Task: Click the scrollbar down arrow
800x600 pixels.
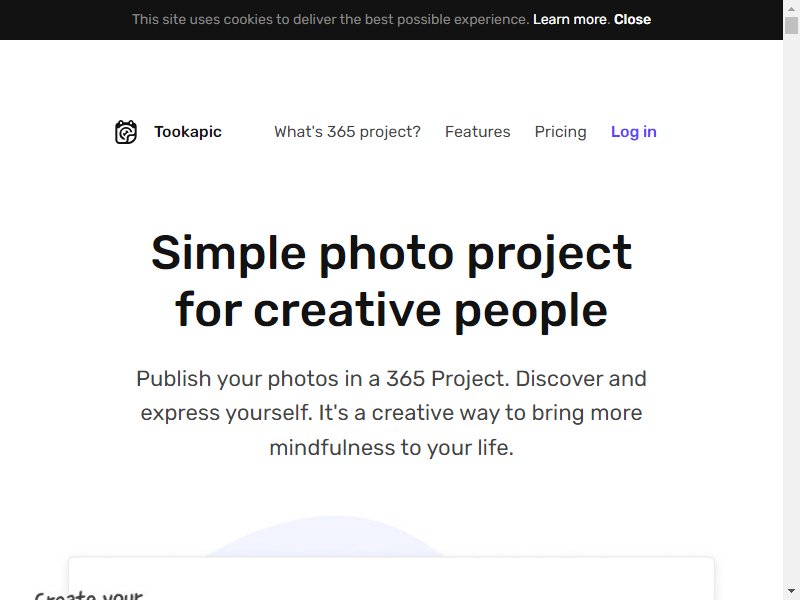Action: coord(791,592)
